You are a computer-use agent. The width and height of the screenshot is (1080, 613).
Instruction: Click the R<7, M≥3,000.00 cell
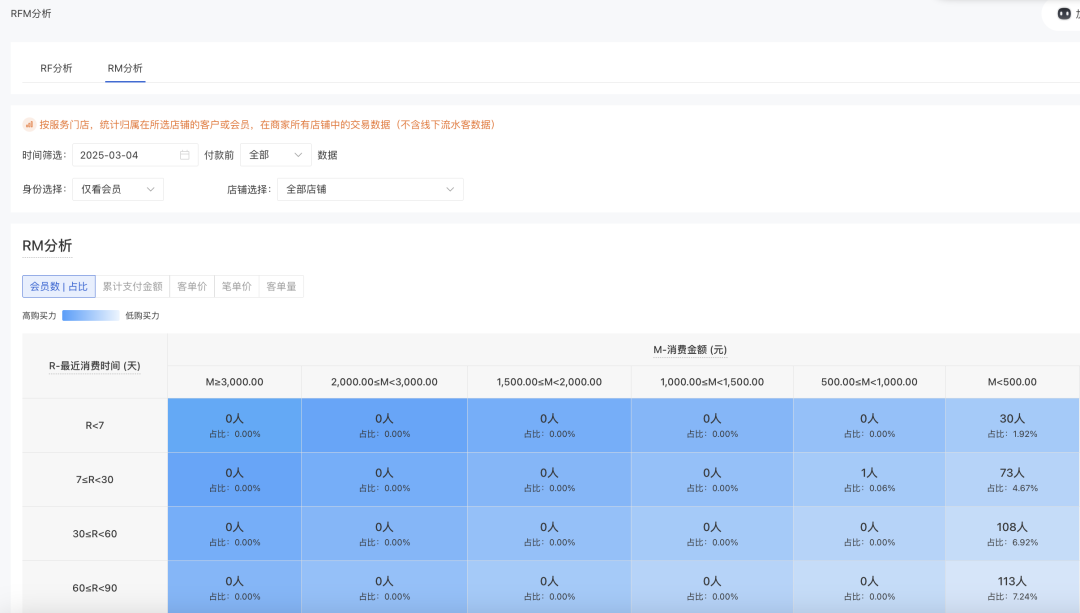tap(234, 426)
